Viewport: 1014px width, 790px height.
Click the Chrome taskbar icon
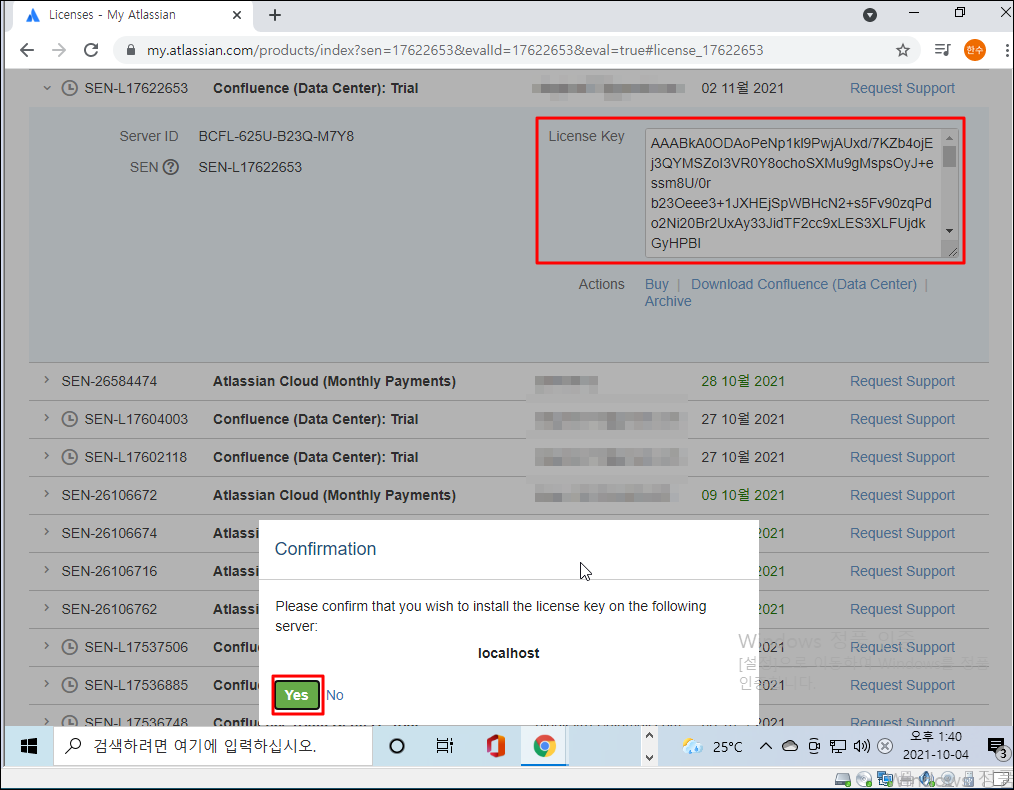tap(545, 746)
